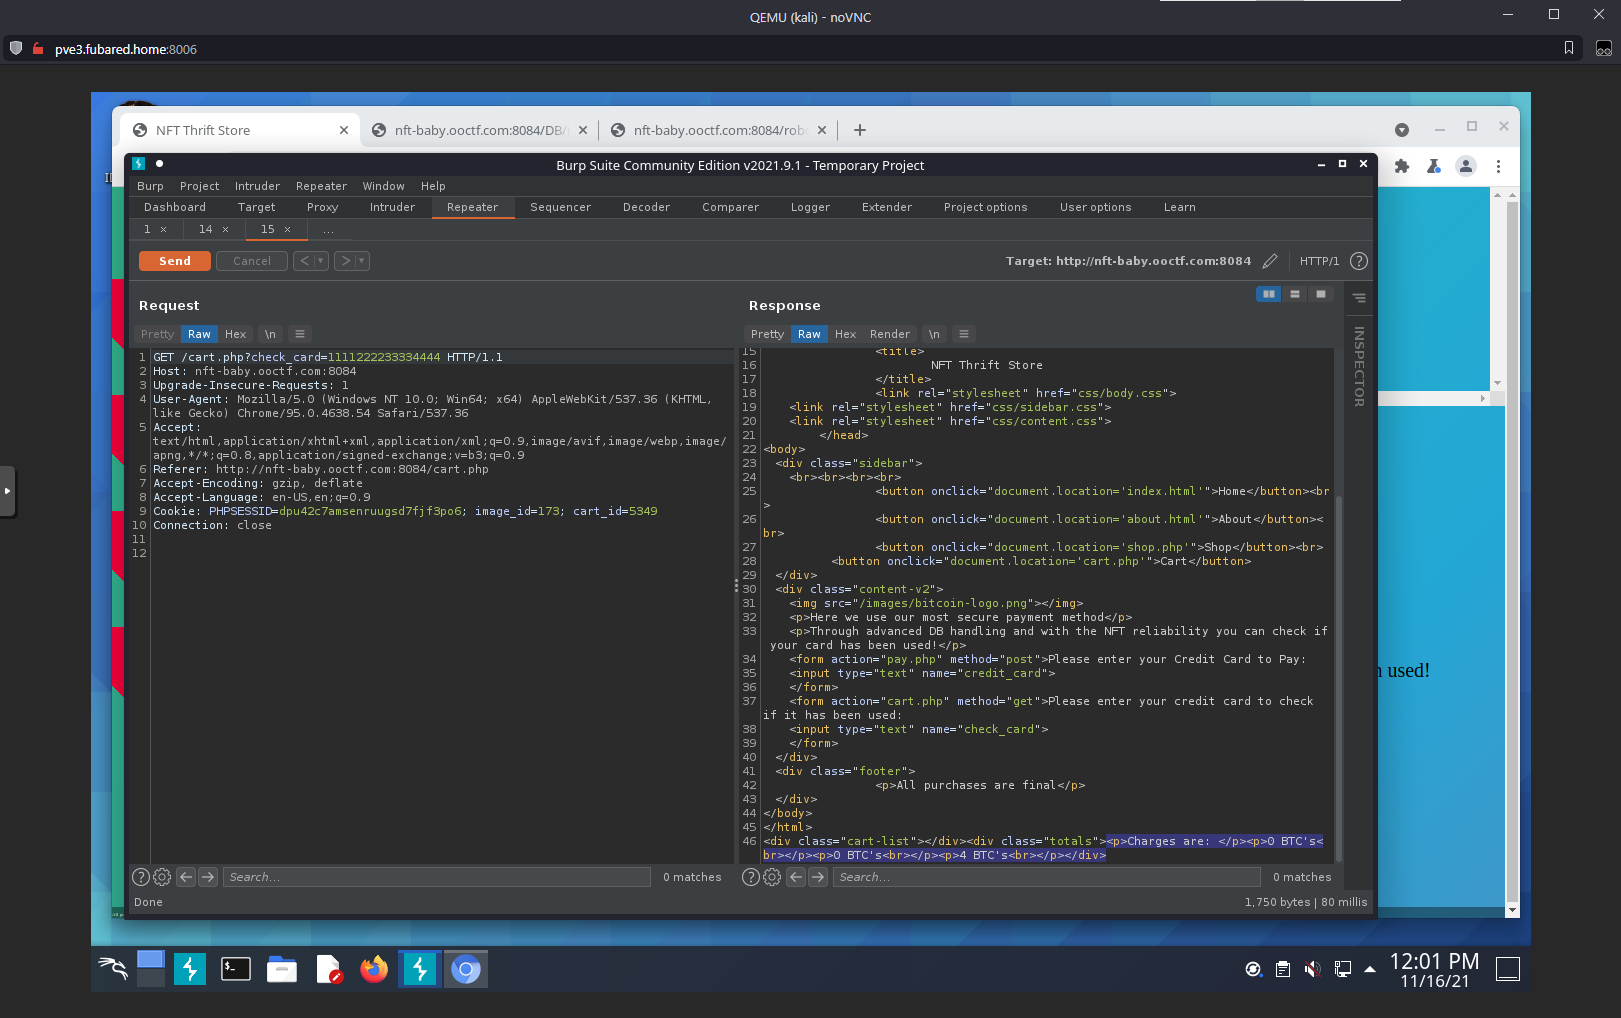Switch to Decoder tab

(x=646, y=207)
